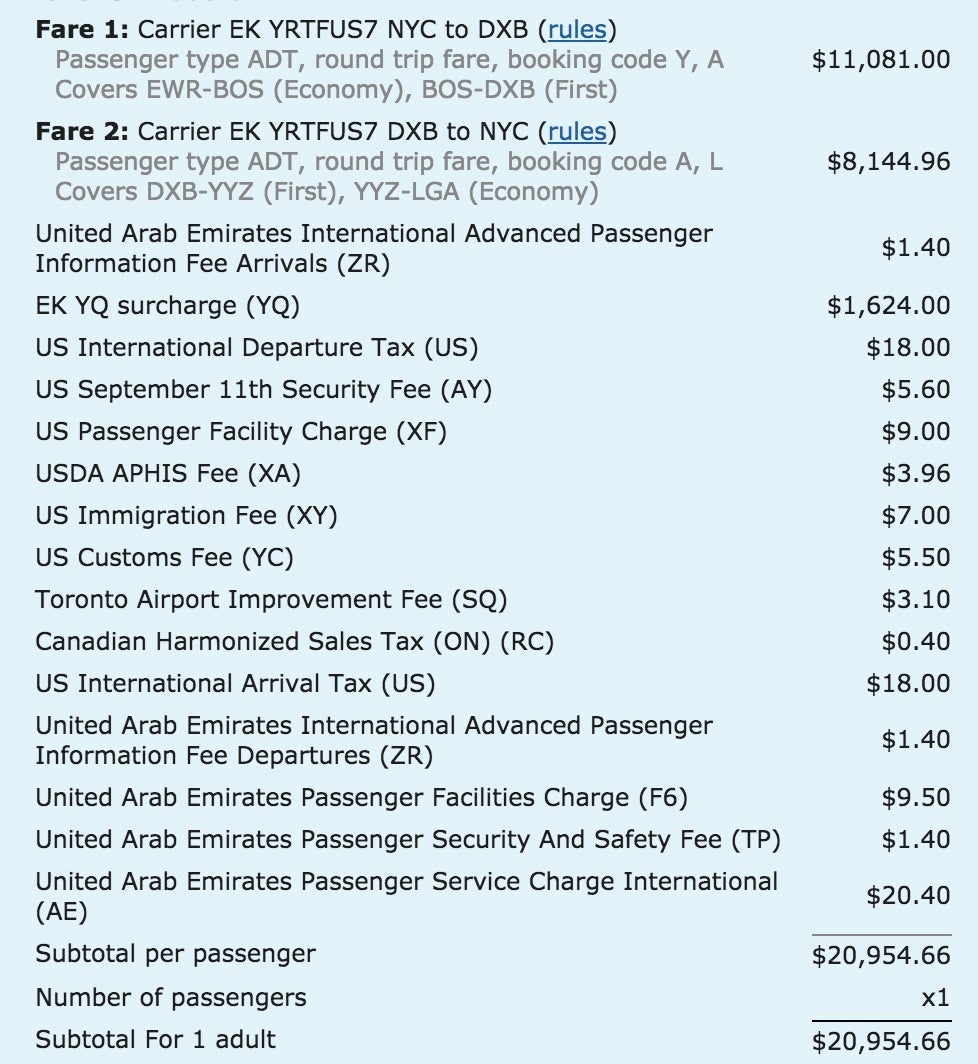Open the rules link for Fare 2

click(x=577, y=132)
